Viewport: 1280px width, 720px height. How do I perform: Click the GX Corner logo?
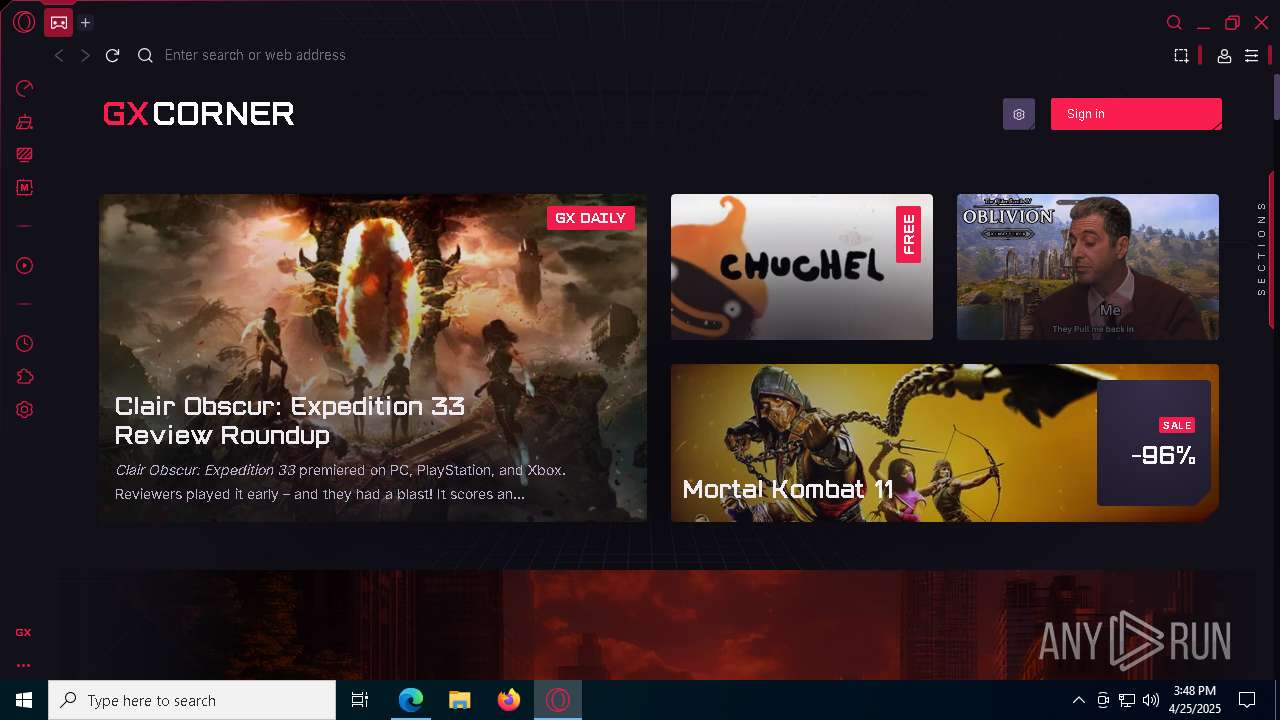coord(199,114)
